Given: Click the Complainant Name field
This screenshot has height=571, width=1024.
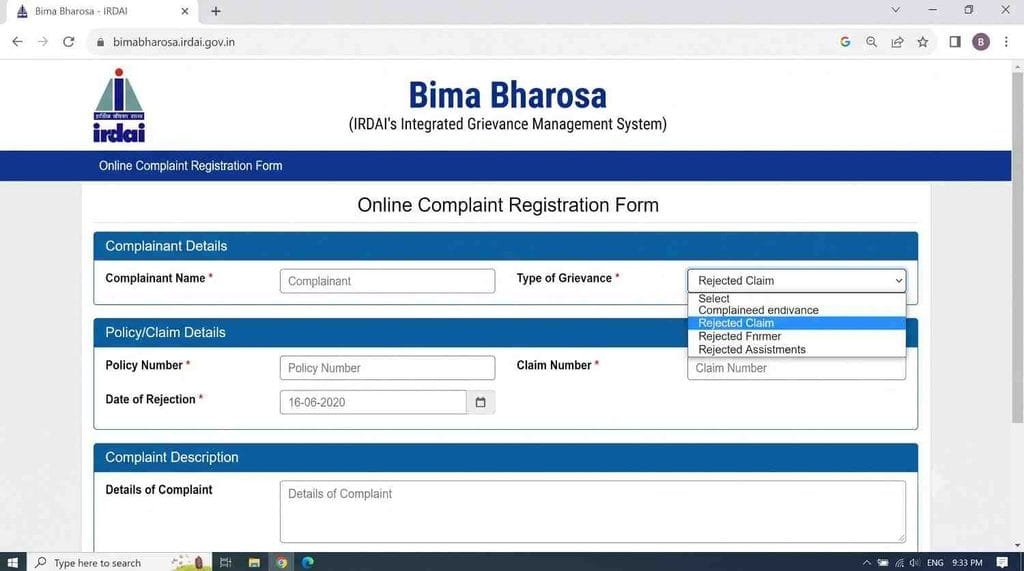Looking at the screenshot, I should coord(387,281).
